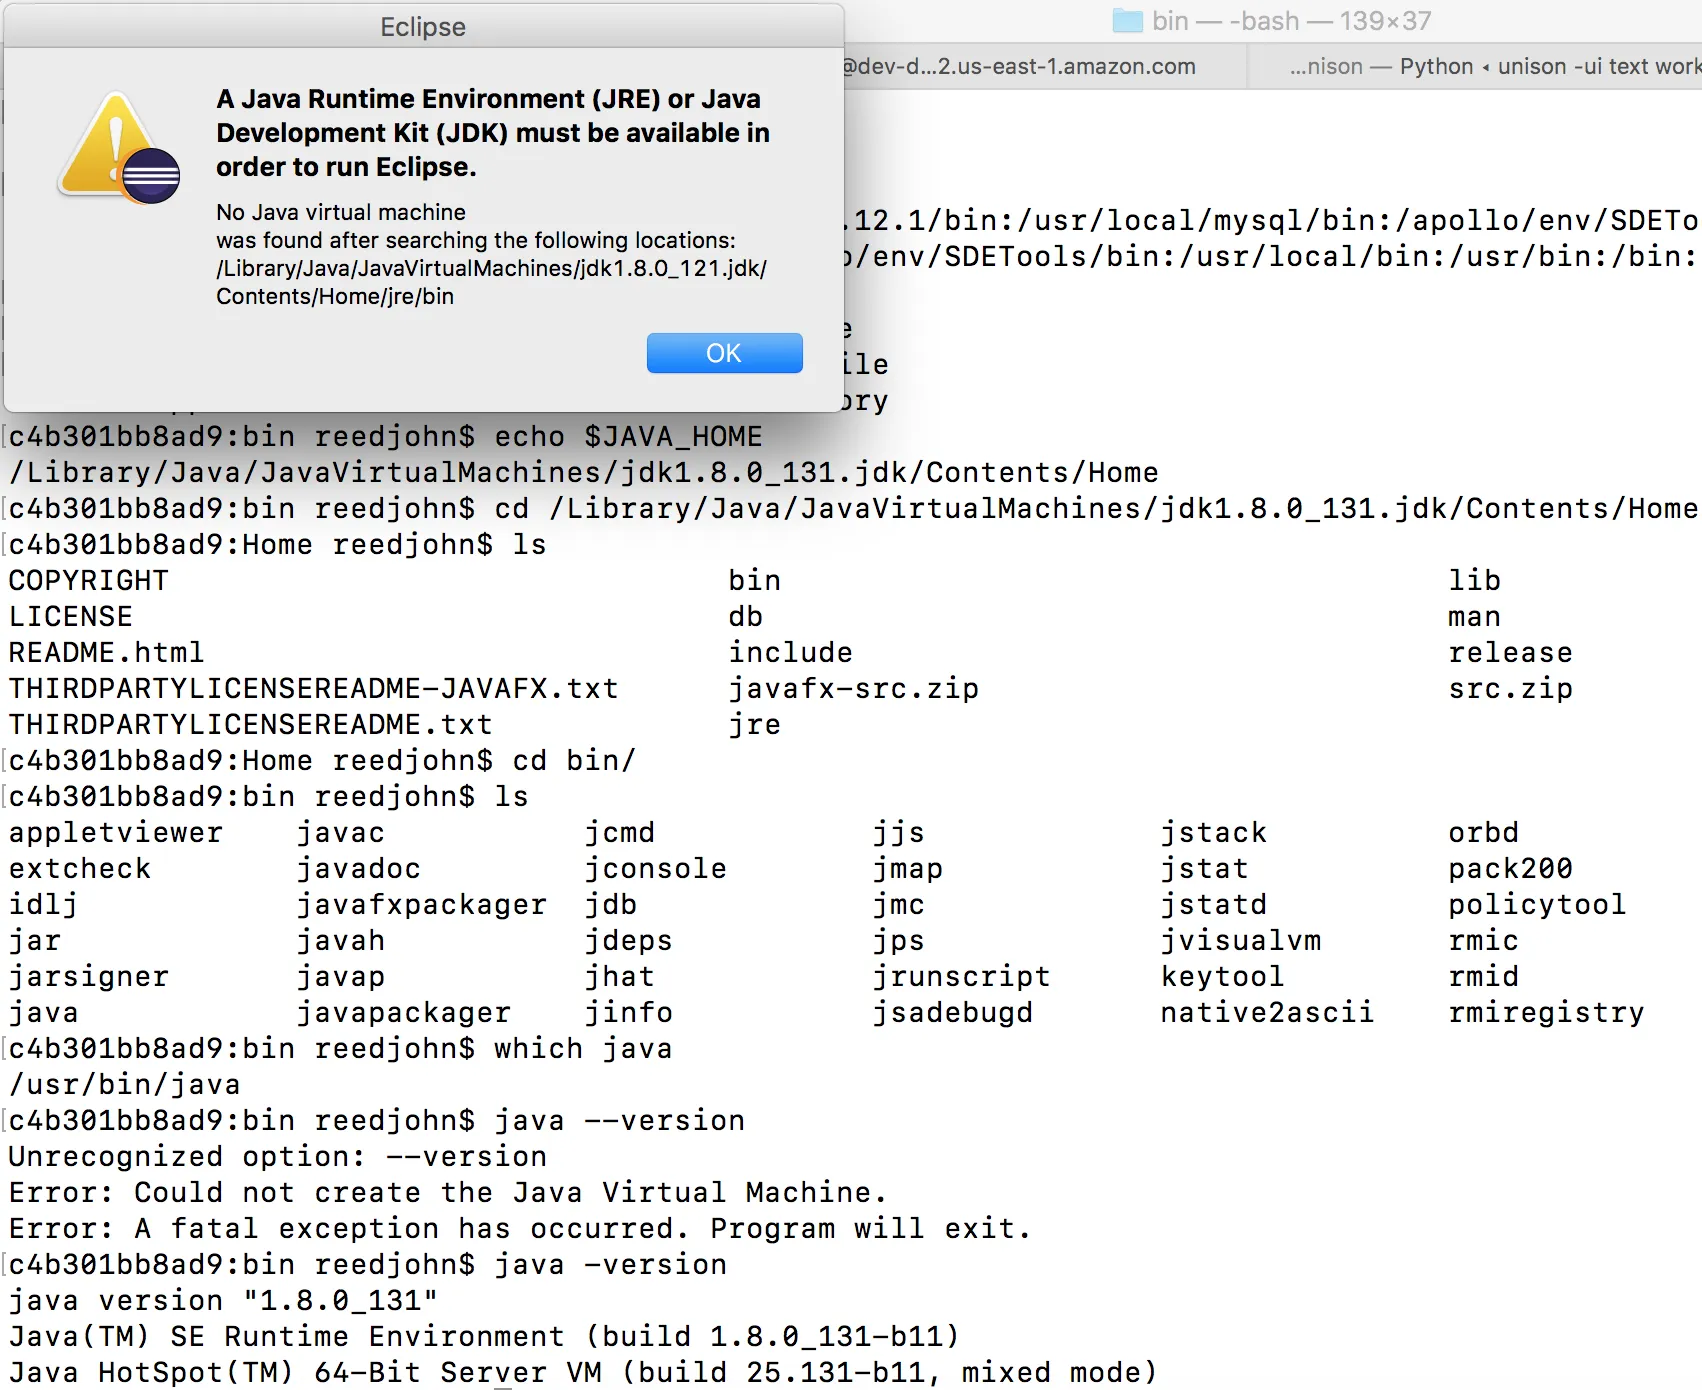Viewport: 1702px width, 1390px height.
Task: Click the Eclipse warning icon in dialog
Action: coord(120,148)
